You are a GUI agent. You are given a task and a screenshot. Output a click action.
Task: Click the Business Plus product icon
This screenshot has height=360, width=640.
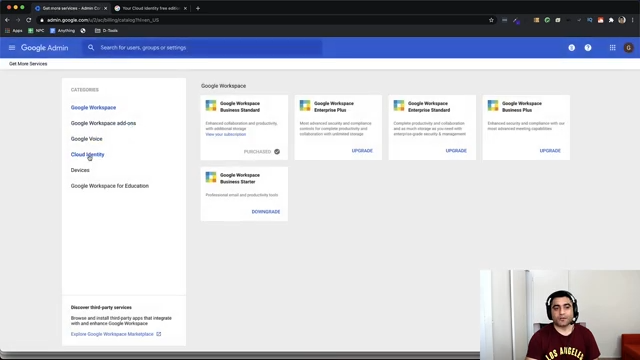tap(493, 106)
